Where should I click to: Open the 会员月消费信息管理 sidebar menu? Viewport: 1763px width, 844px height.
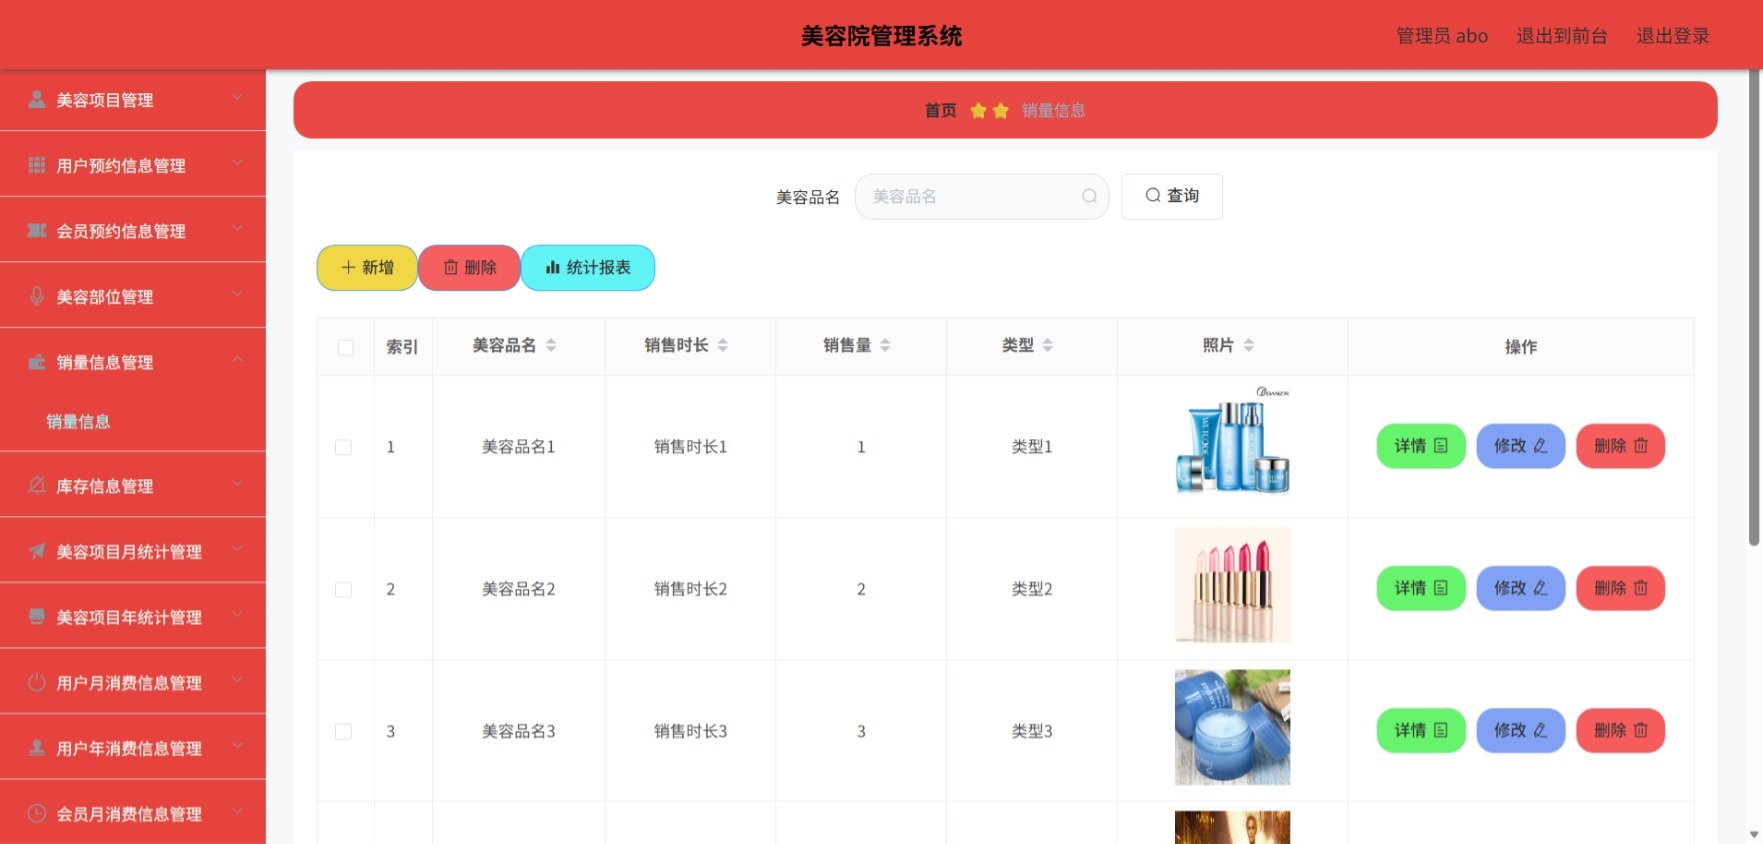click(x=133, y=813)
